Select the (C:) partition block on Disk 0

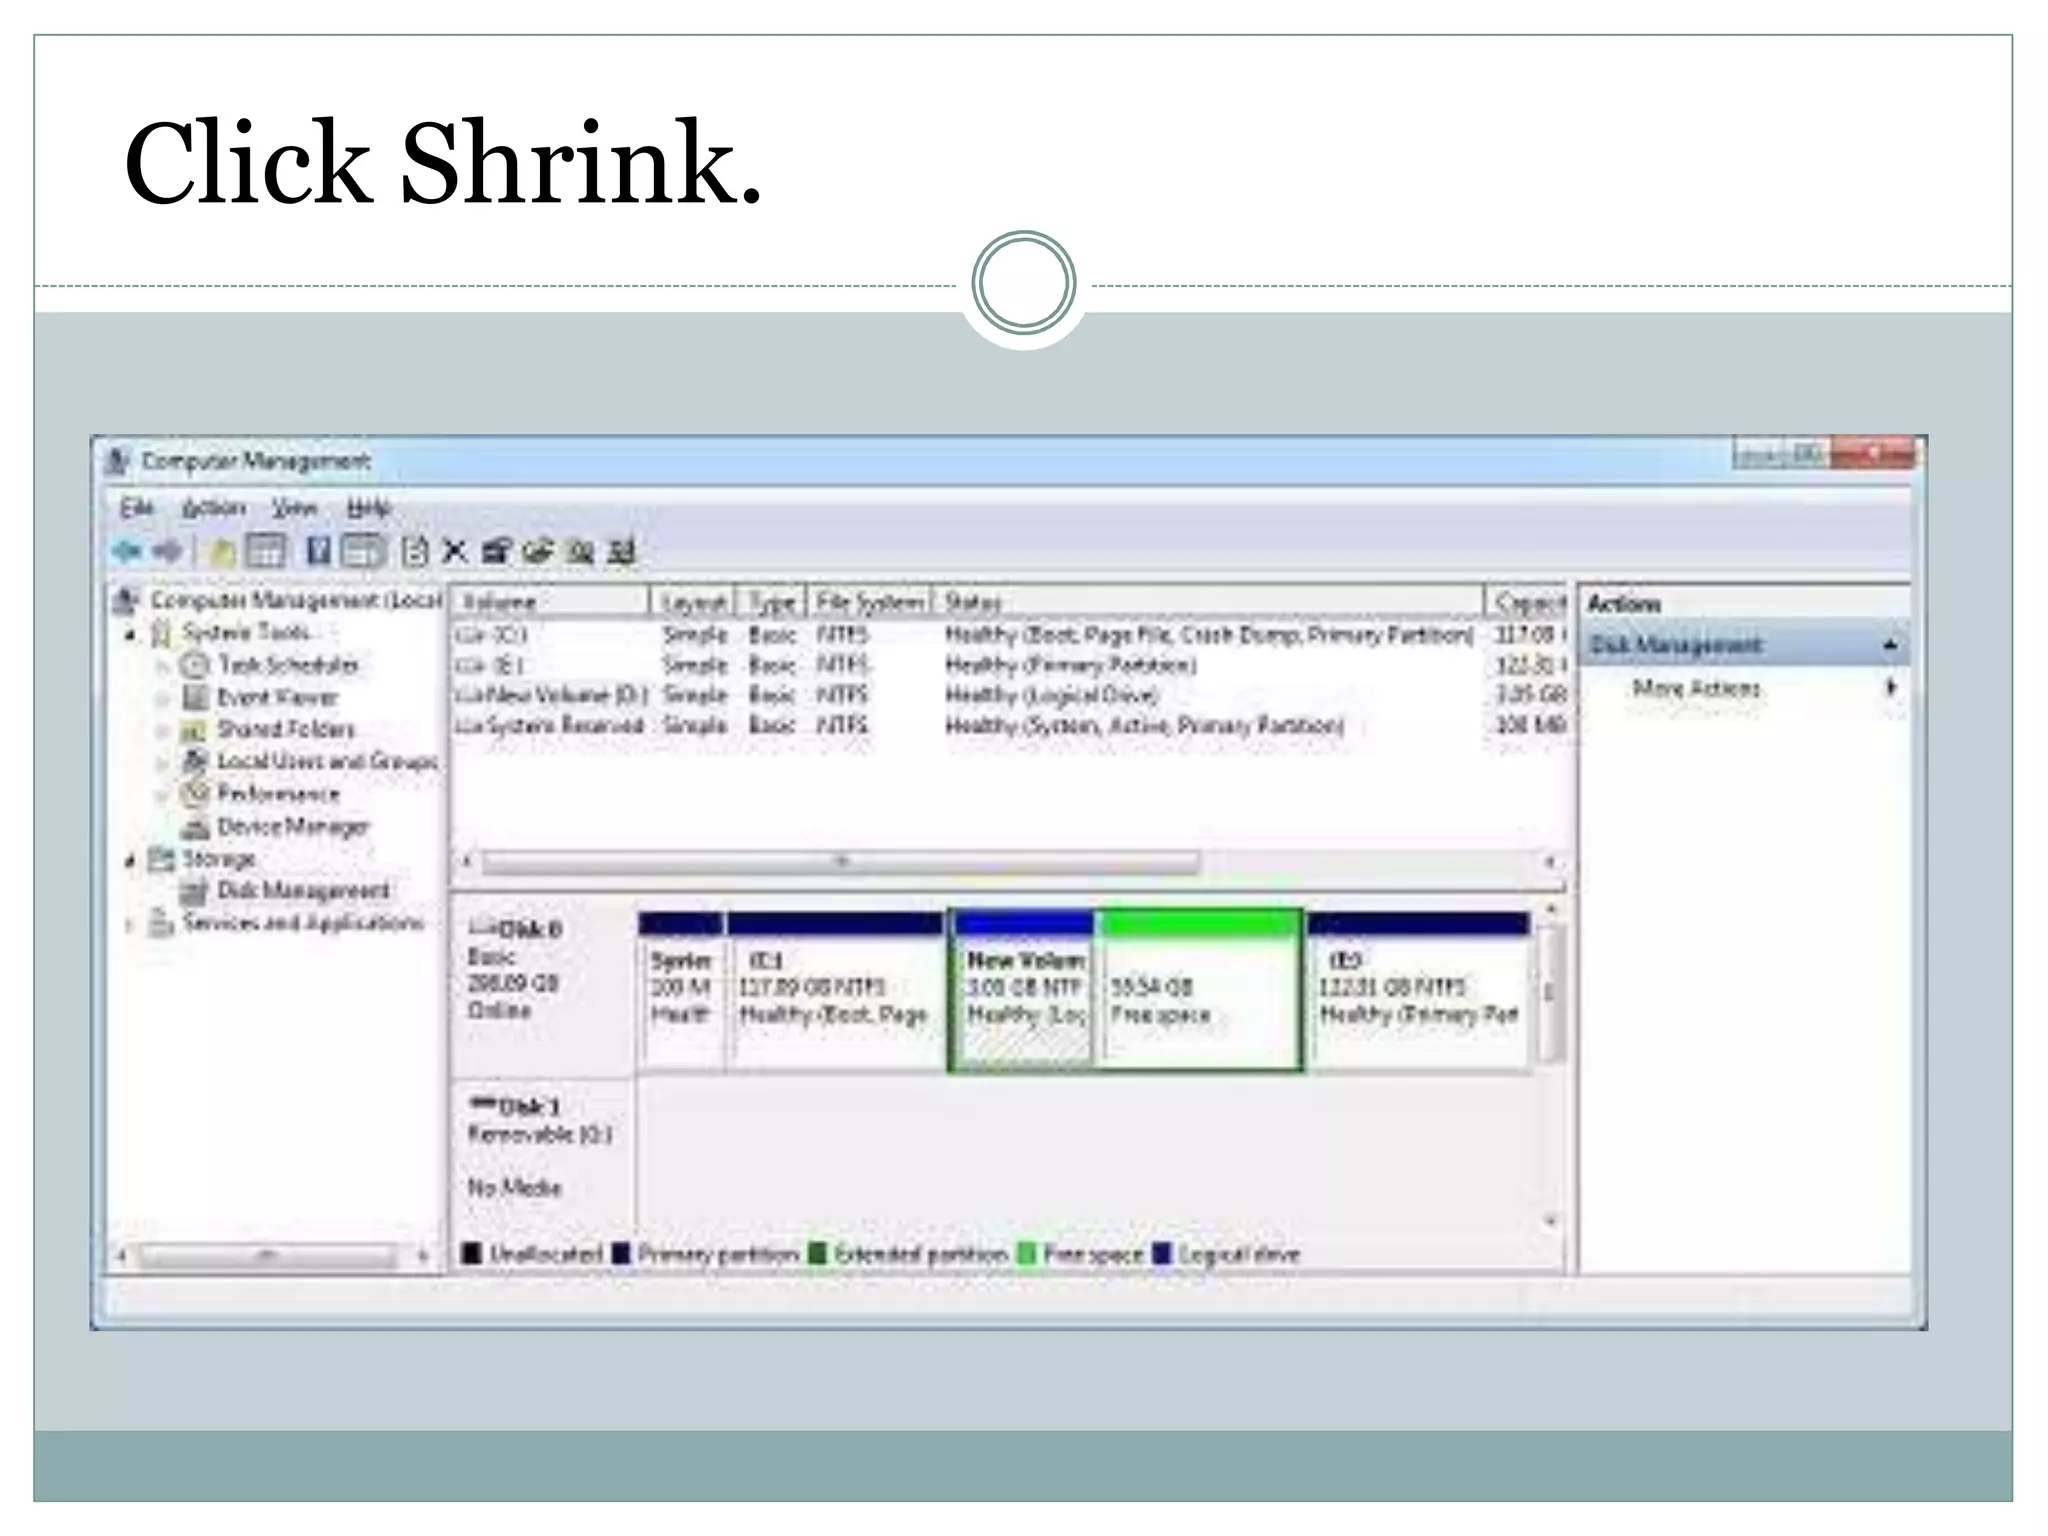point(835,991)
